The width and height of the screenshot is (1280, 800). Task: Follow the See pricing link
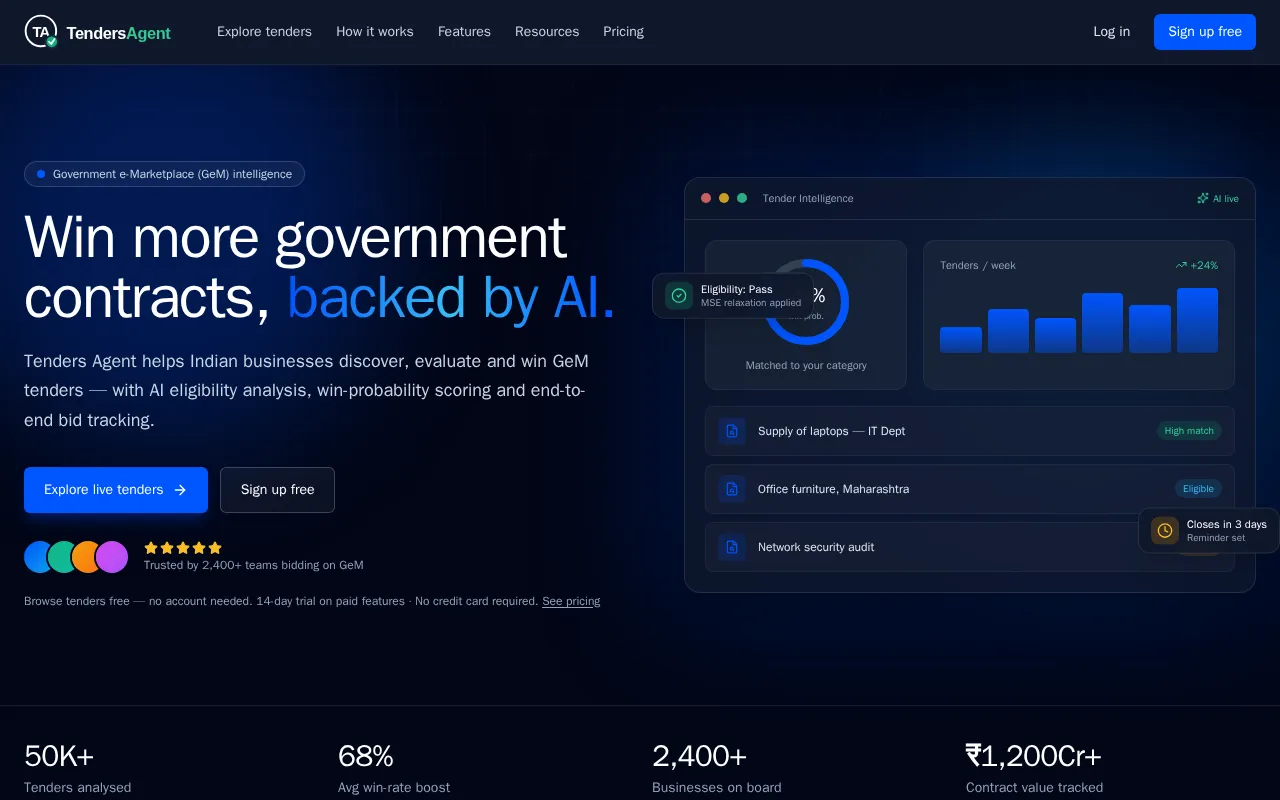[571, 601]
